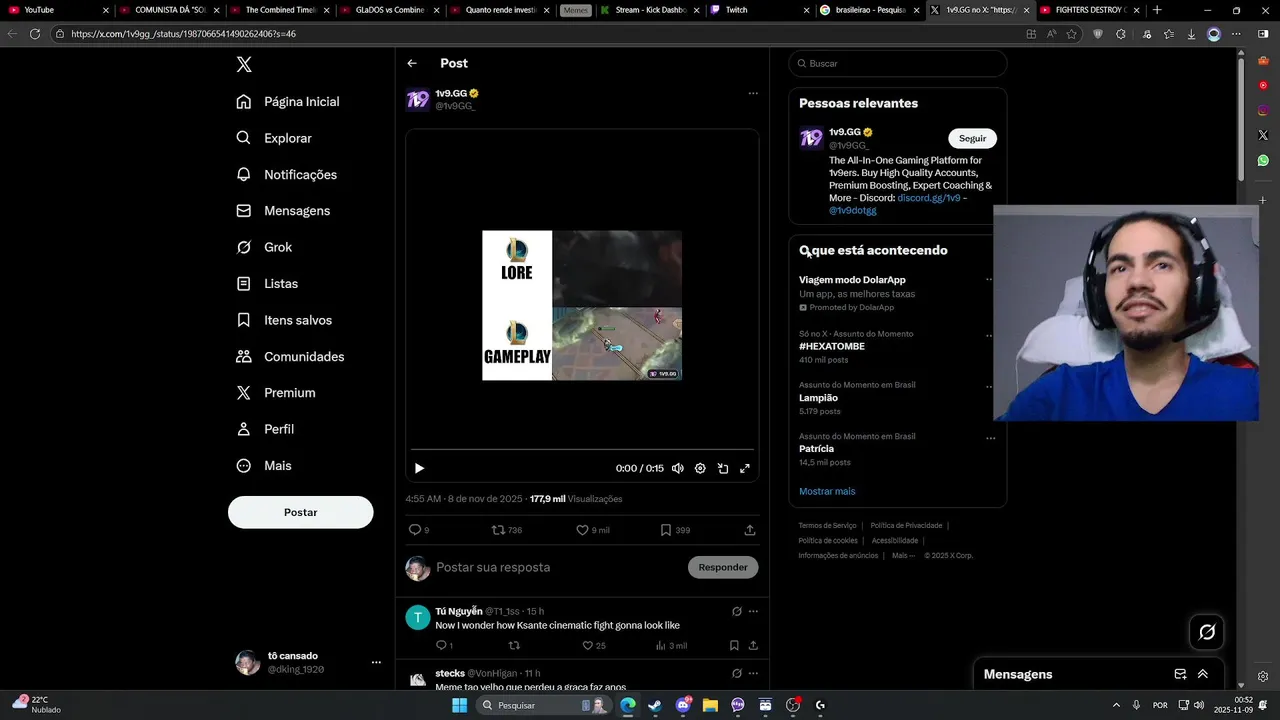The width and height of the screenshot is (1280, 720).
Task: Switch to the YouTube browser tab
Action: [58, 10]
